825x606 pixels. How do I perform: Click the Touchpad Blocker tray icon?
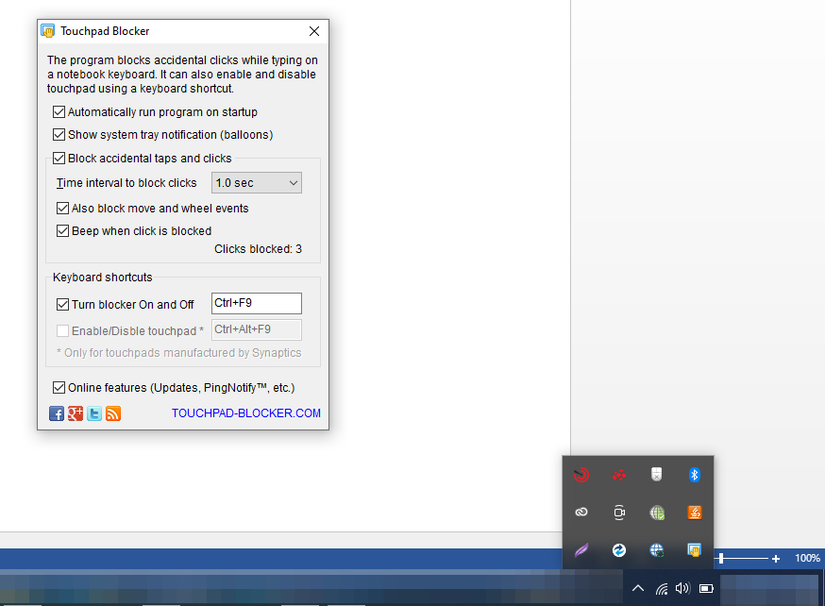pyautogui.click(x=694, y=550)
